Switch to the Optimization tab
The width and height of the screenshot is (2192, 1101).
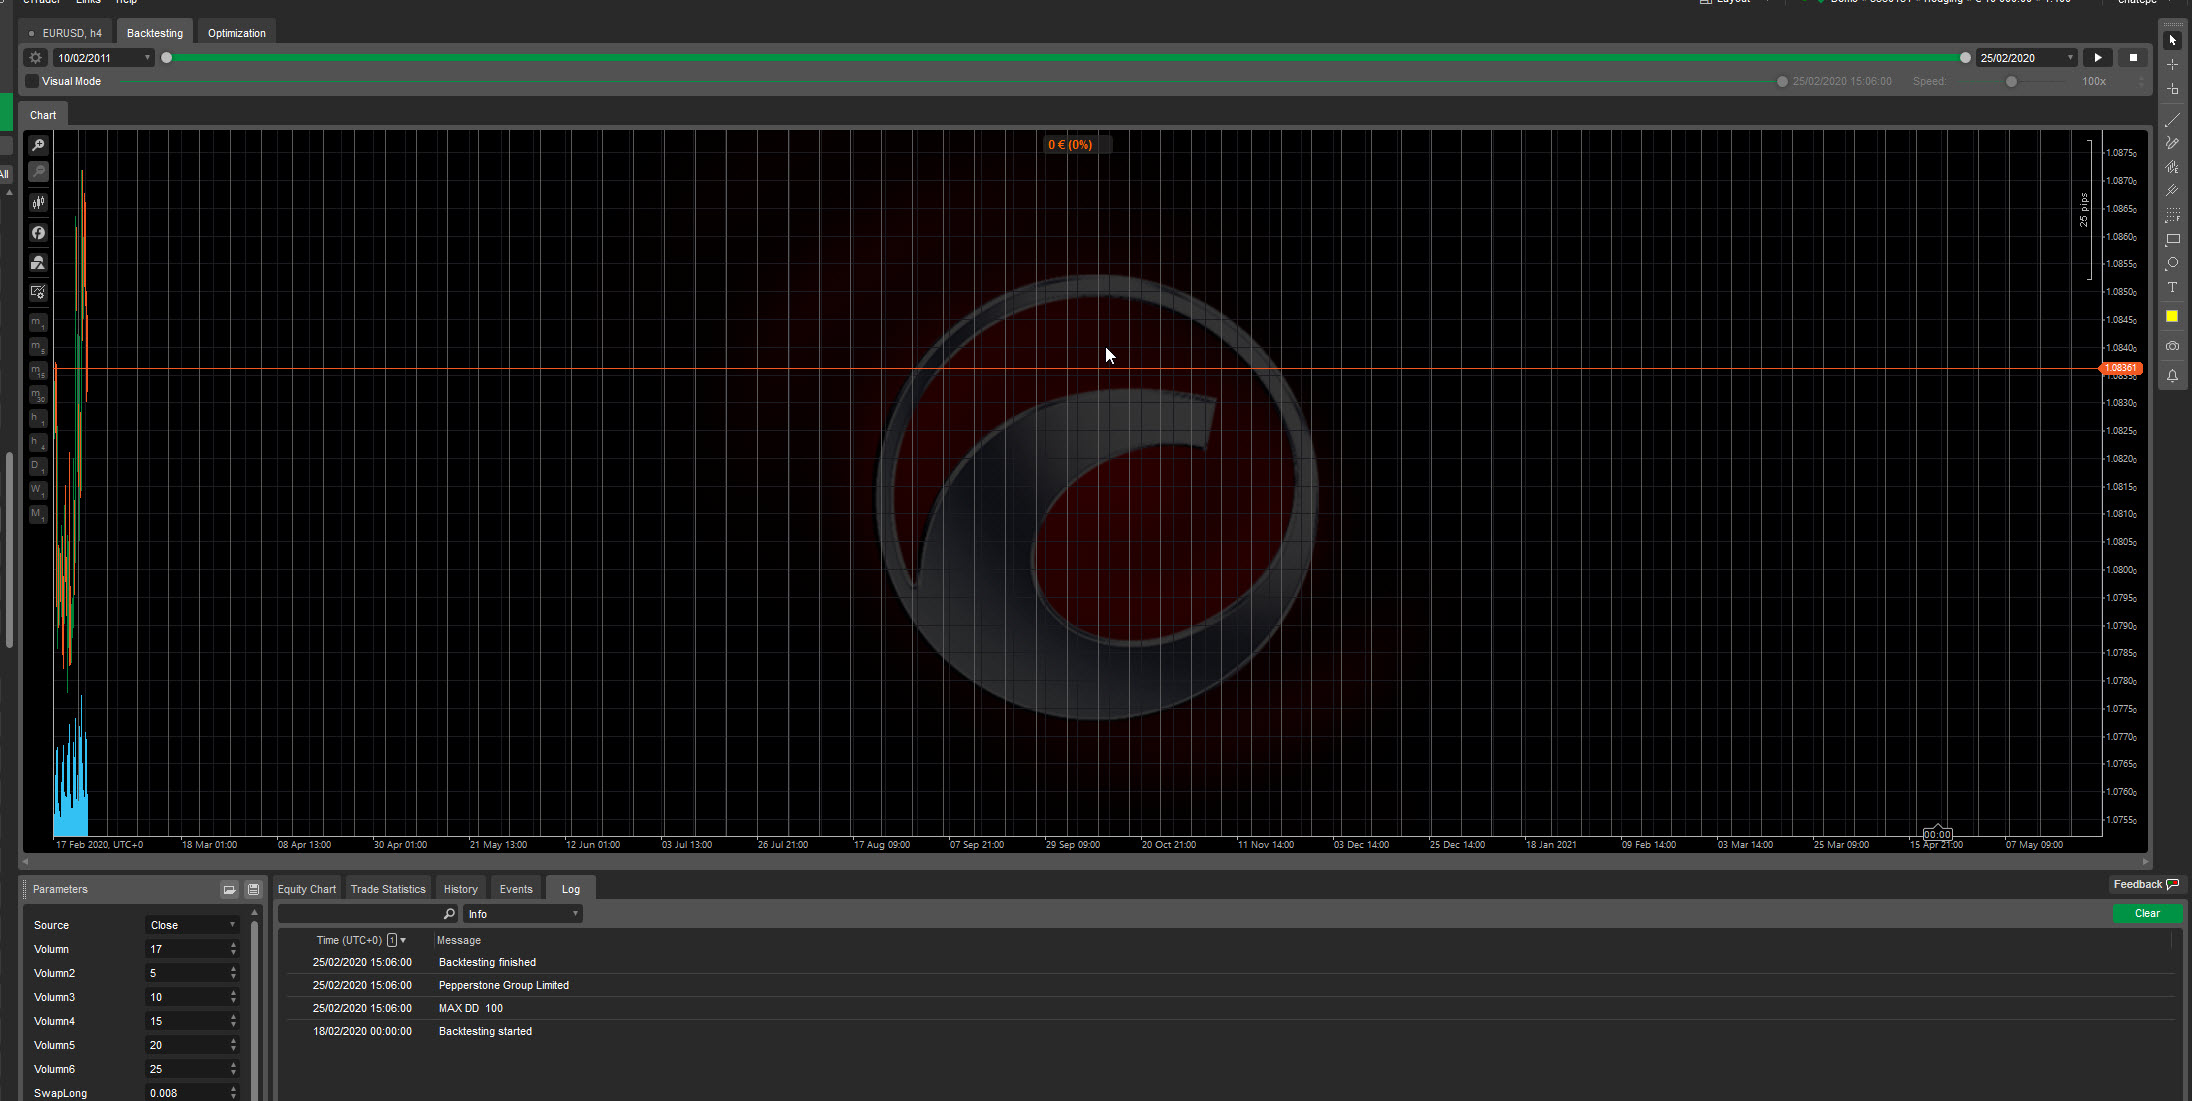(x=237, y=33)
